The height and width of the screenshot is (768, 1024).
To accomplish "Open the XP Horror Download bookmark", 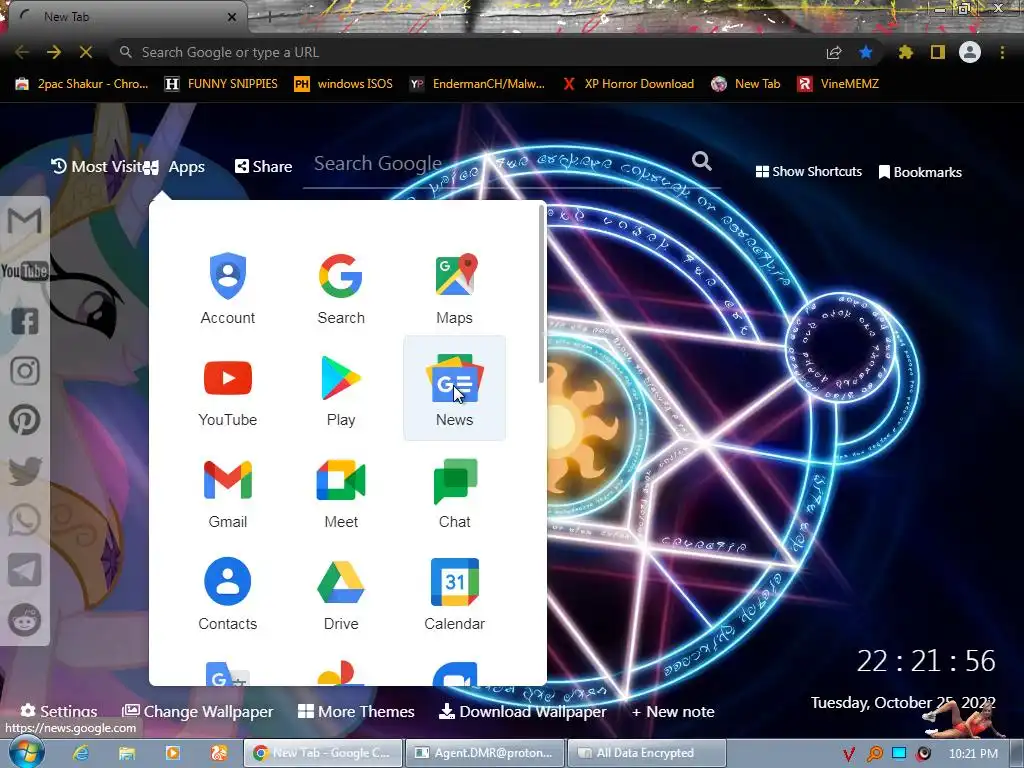I will tap(628, 84).
